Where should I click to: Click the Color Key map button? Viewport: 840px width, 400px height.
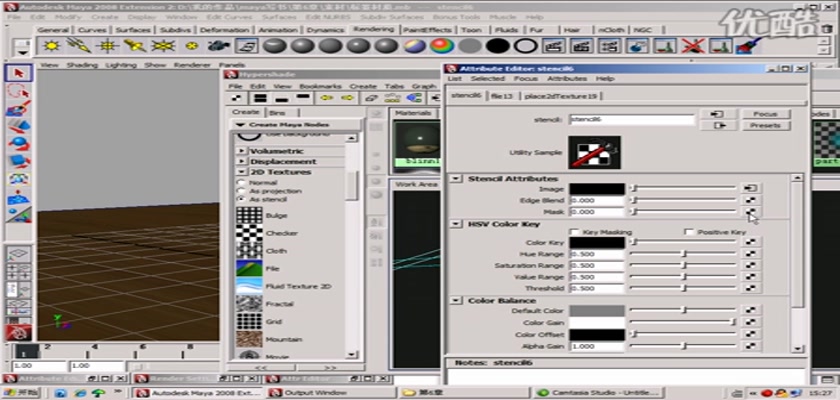click(751, 242)
